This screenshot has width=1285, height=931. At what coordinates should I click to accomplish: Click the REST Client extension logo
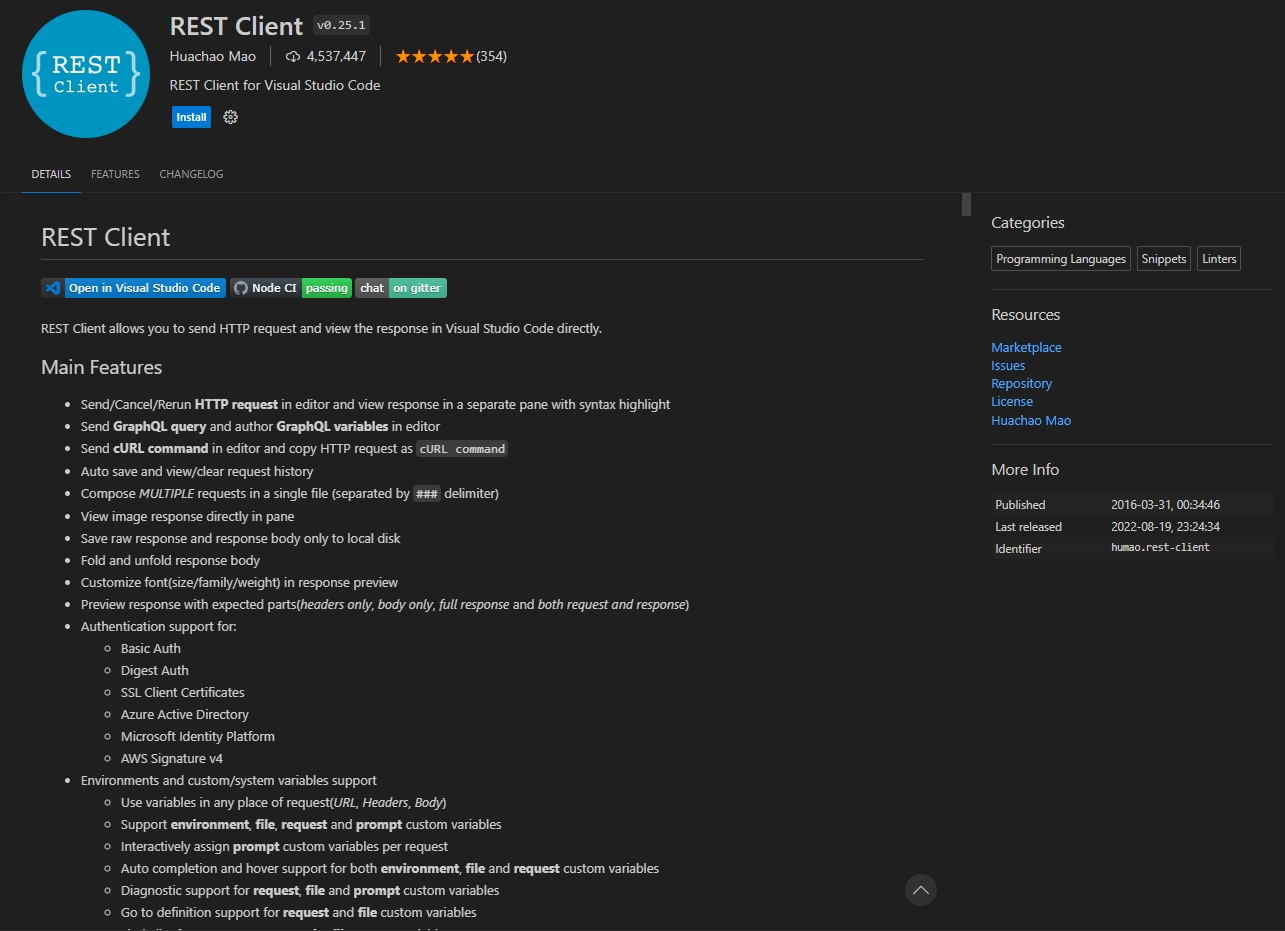click(x=86, y=74)
